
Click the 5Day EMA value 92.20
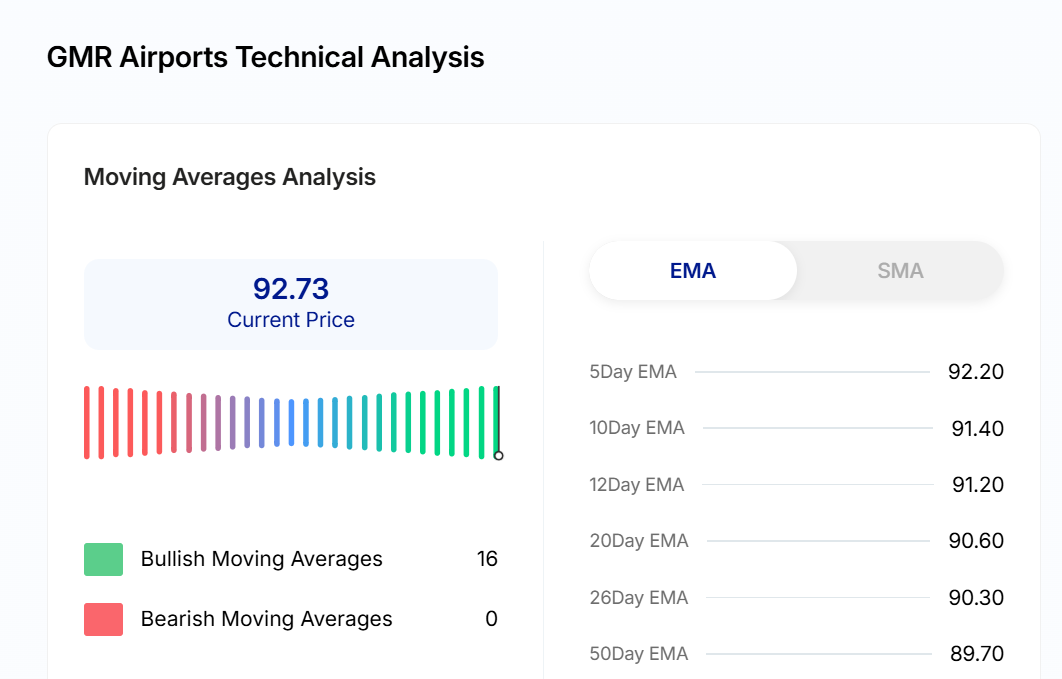[975, 372]
